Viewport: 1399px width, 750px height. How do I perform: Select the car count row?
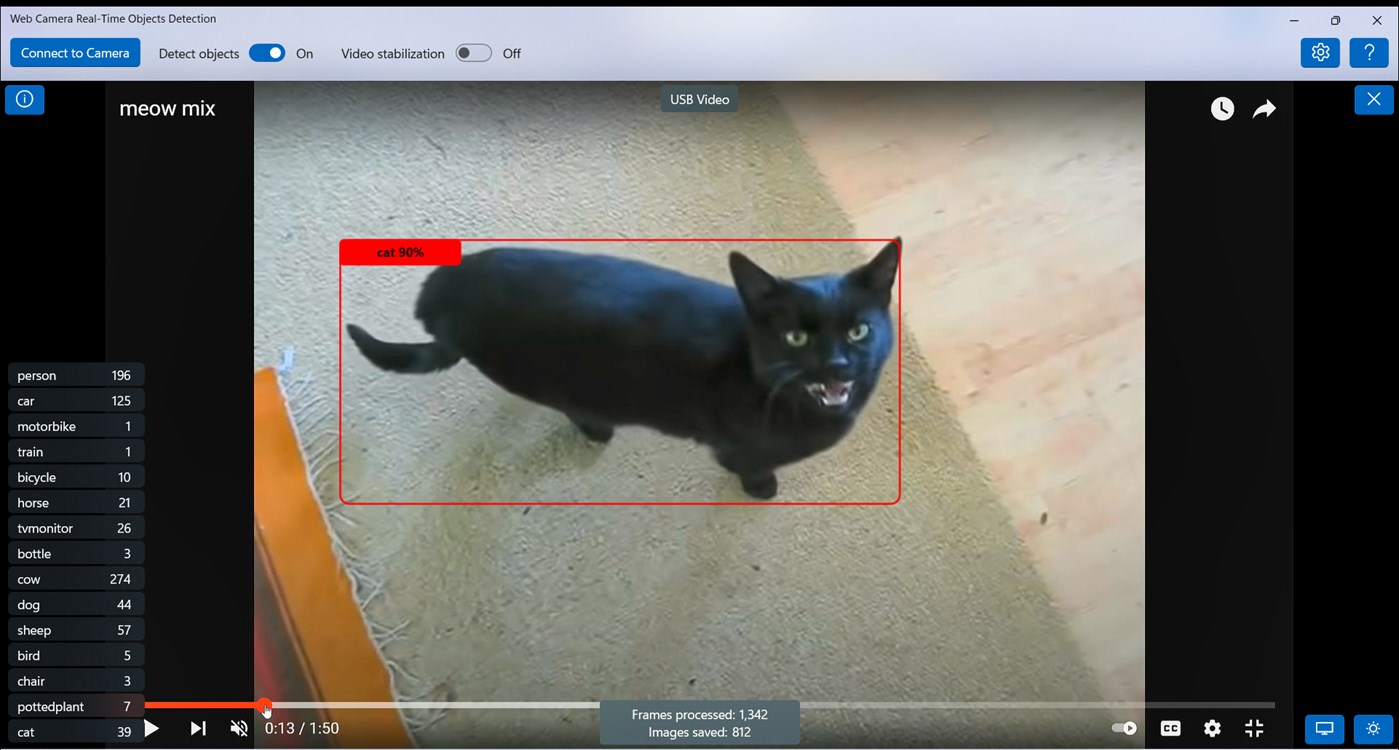76,400
